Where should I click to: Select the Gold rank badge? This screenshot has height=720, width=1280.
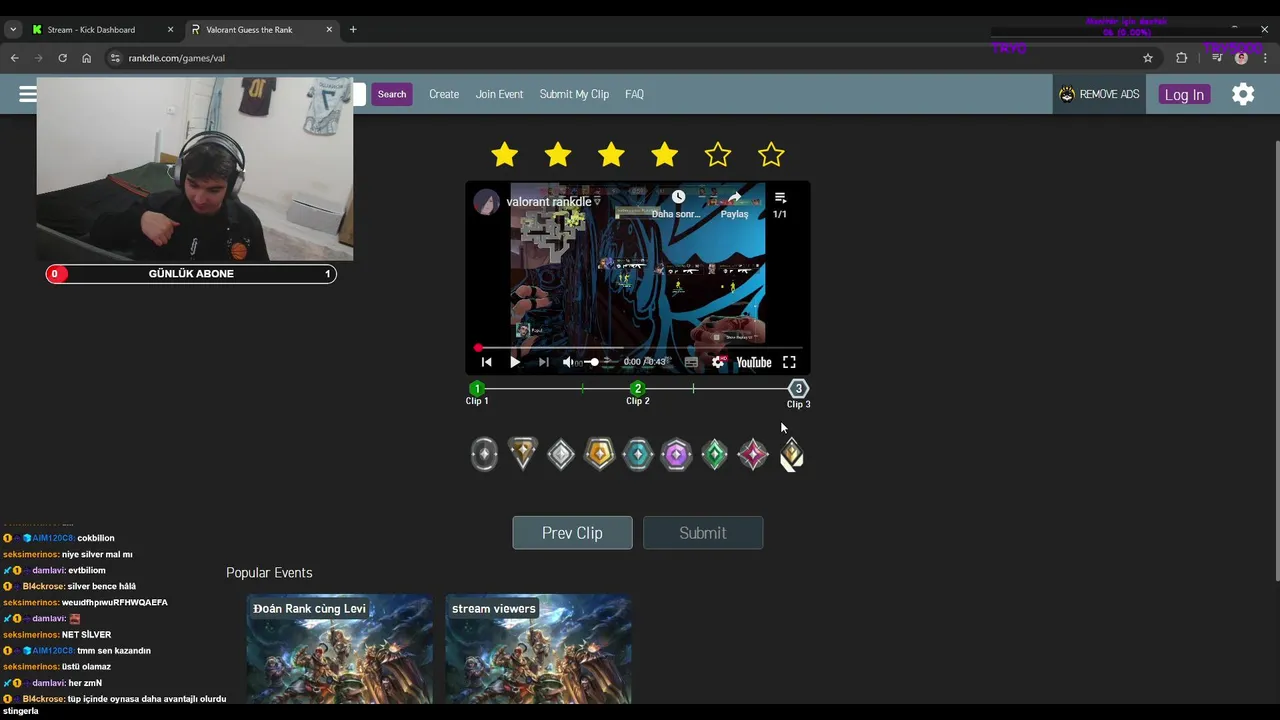pyautogui.click(x=599, y=455)
